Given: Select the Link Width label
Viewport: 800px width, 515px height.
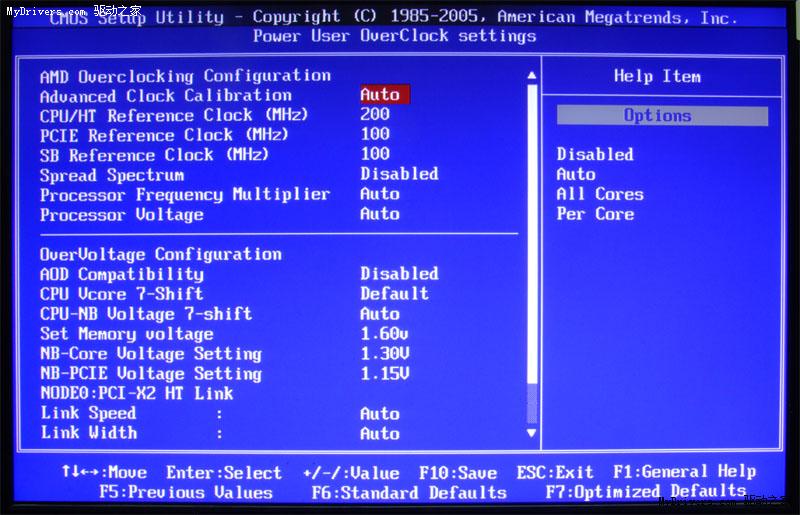Looking at the screenshot, I should [x=89, y=433].
